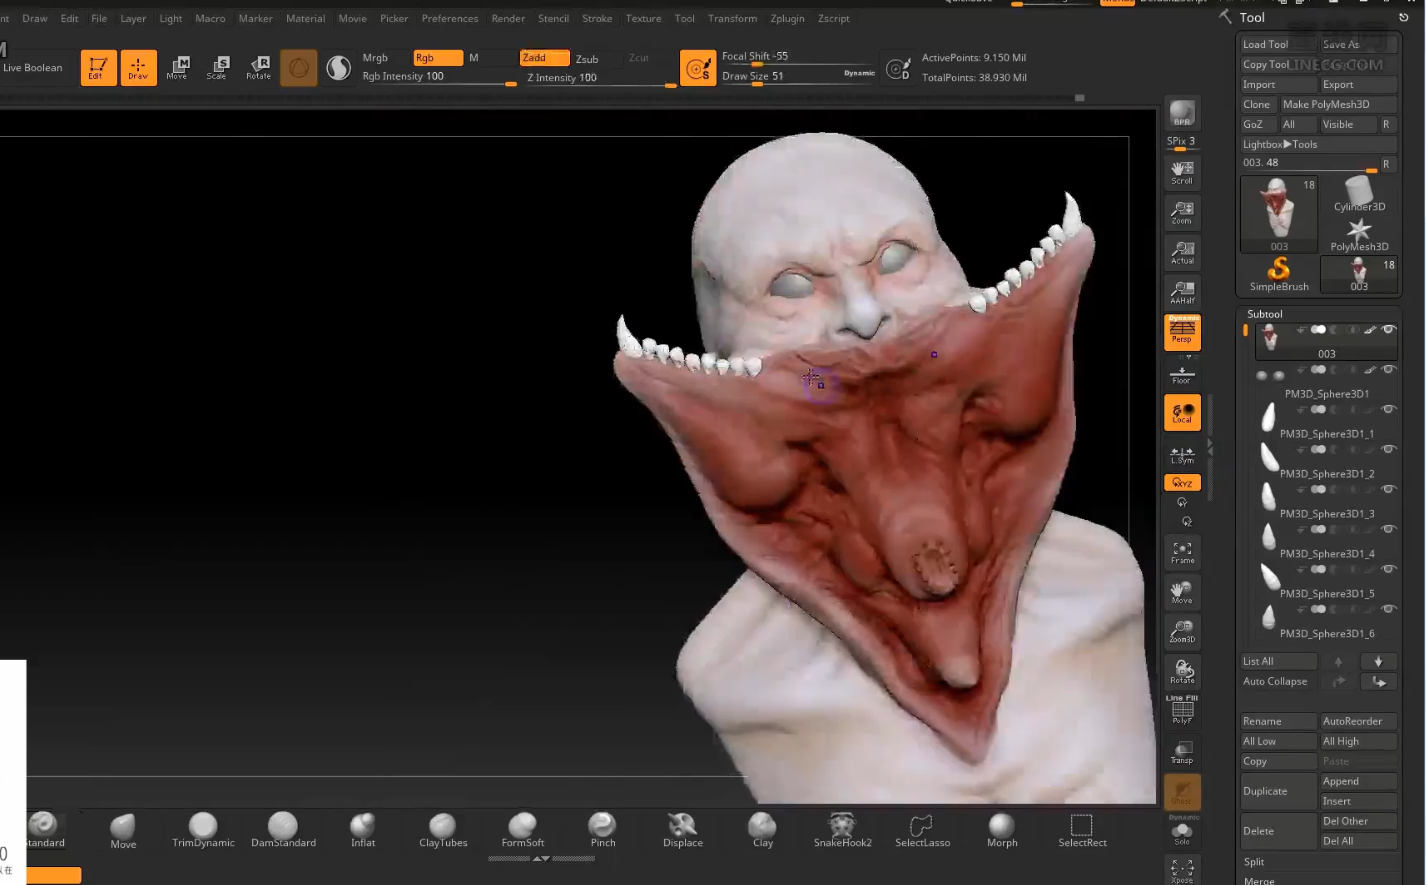Click the Zoom3D icon
The image size is (1426, 885).
(x=1182, y=631)
